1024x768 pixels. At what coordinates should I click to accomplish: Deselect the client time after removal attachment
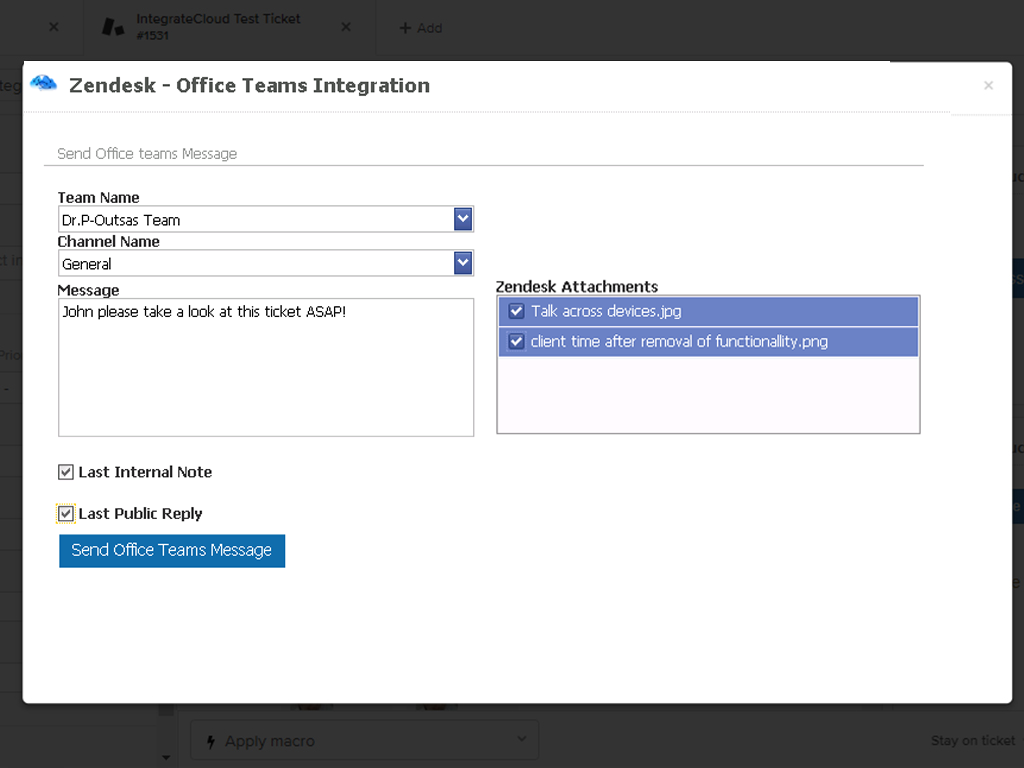[x=515, y=341]
